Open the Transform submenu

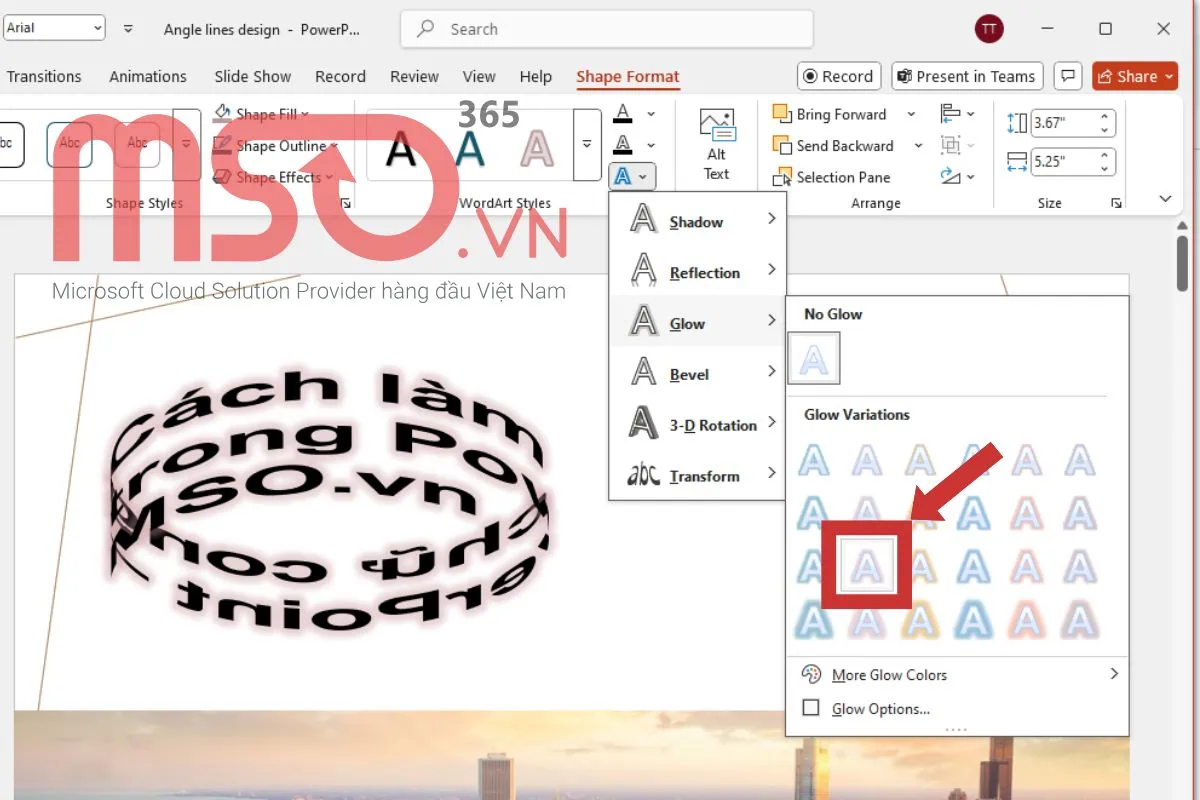tap(697, 476)
